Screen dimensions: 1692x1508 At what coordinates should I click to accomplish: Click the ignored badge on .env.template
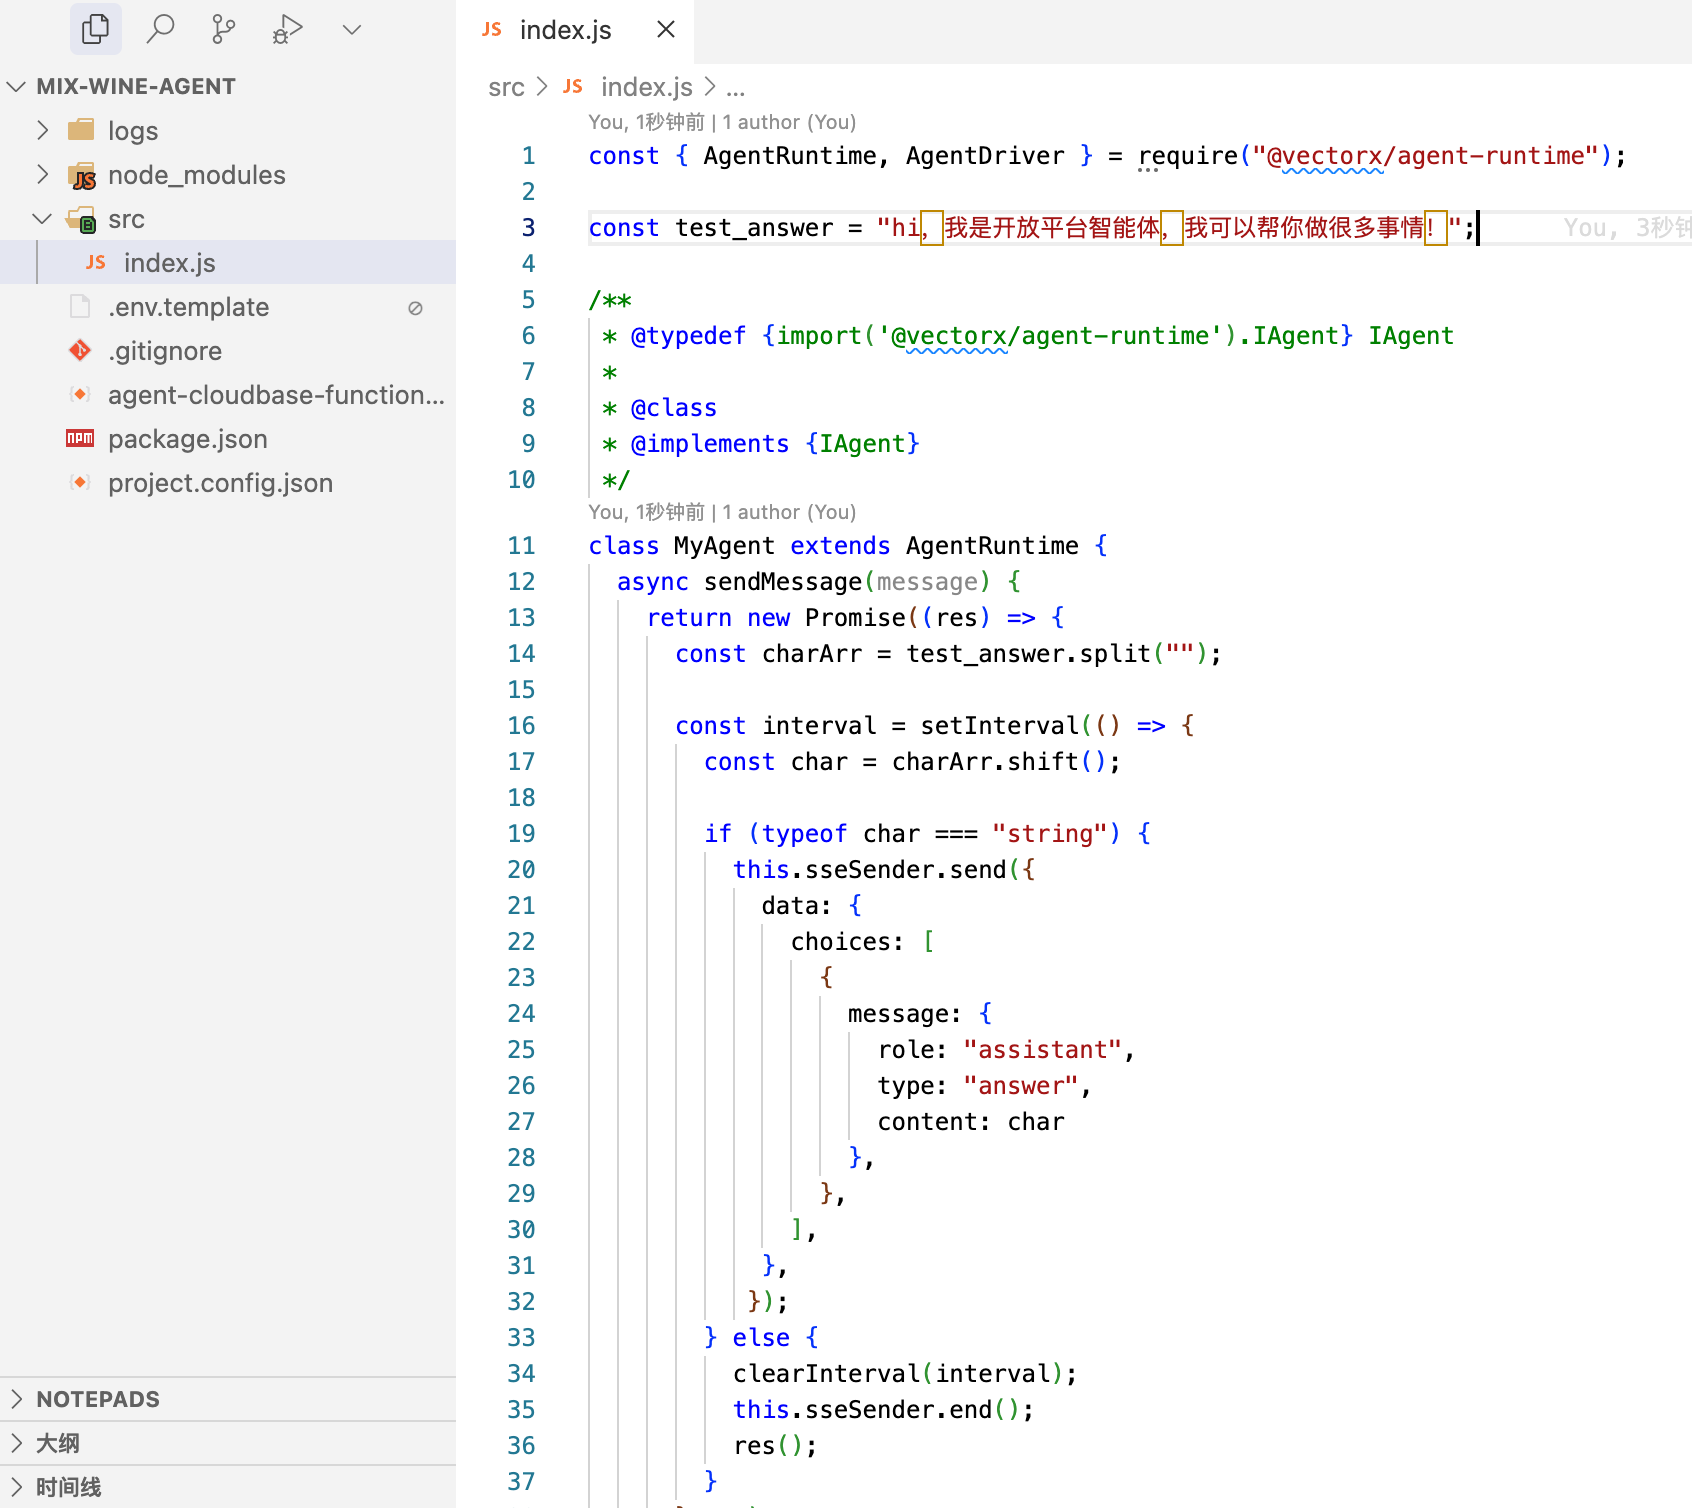(x=415, y=308)
